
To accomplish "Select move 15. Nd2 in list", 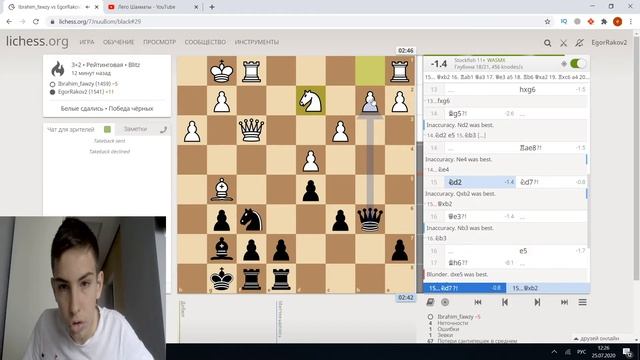I will [x=480, y=182].
